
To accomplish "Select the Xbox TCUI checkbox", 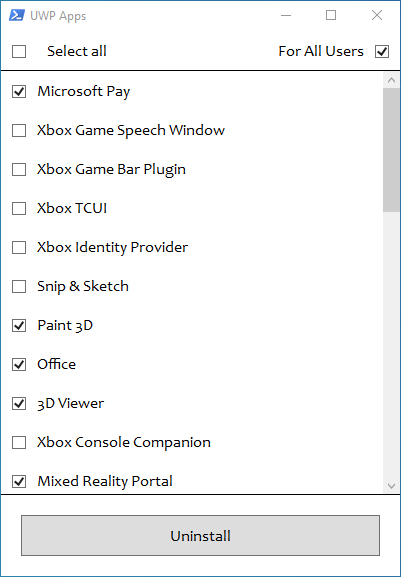I will 19,208.
